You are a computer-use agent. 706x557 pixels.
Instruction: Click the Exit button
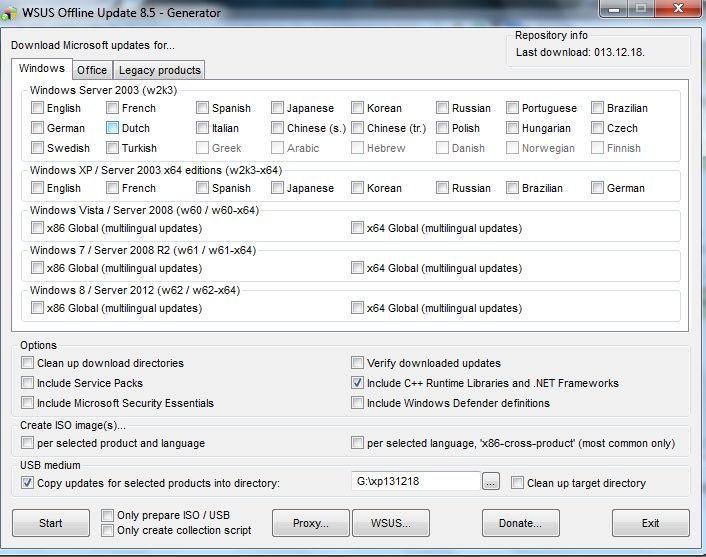(651, 523)
